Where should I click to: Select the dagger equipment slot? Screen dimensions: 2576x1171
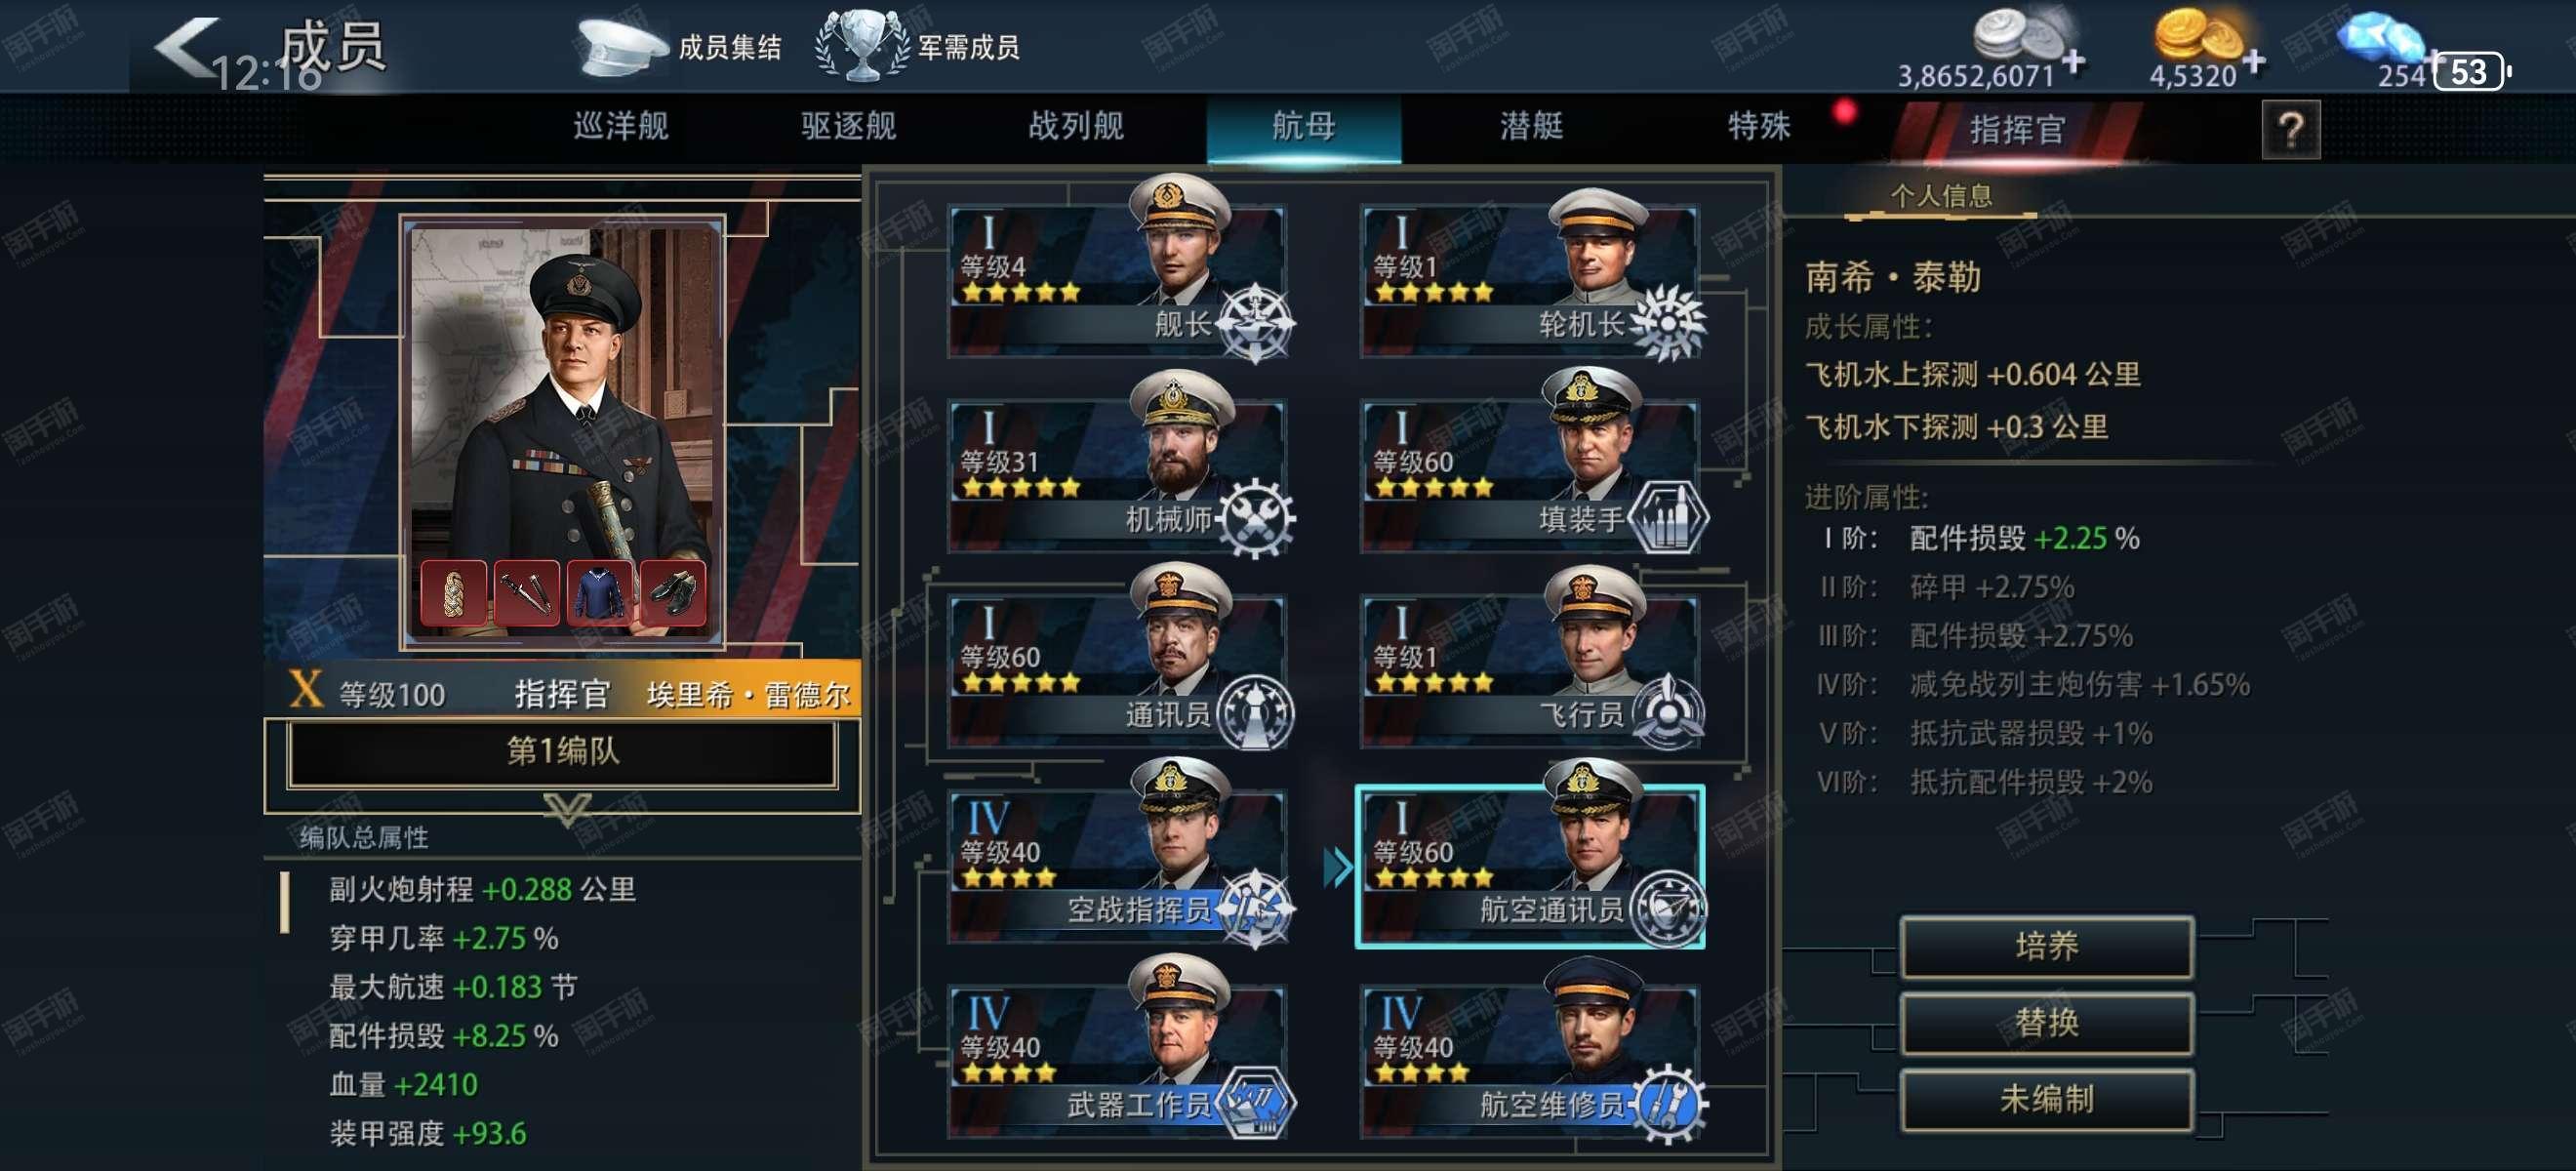point(527,594)
